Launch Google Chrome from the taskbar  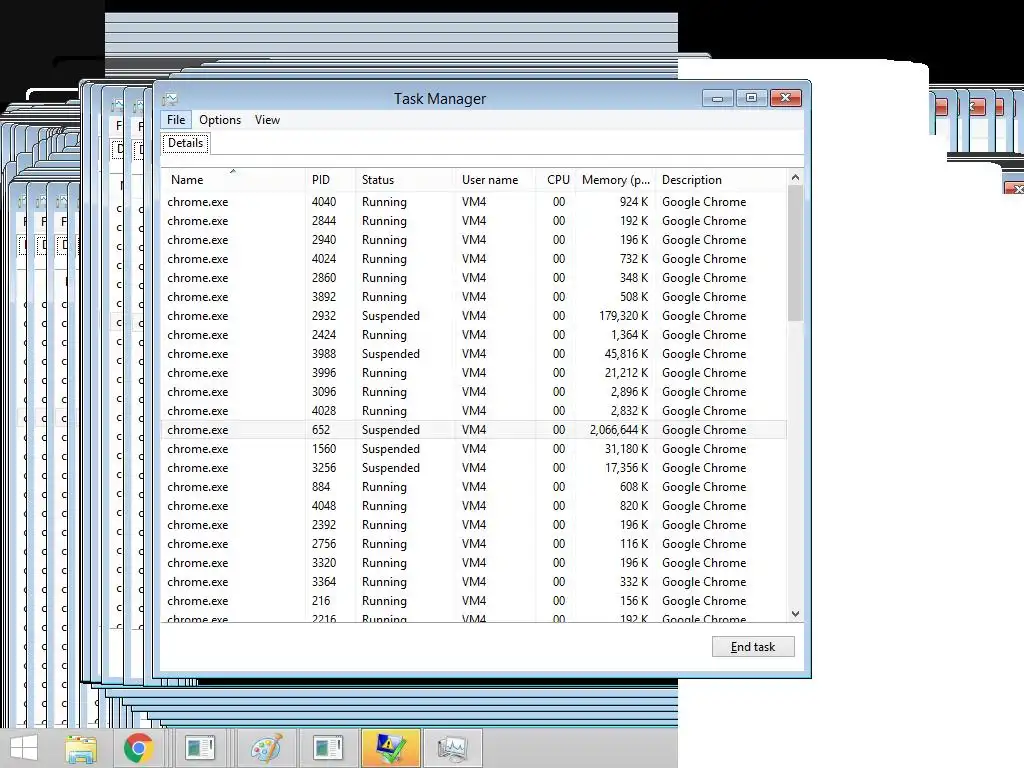tap(138, 748)
